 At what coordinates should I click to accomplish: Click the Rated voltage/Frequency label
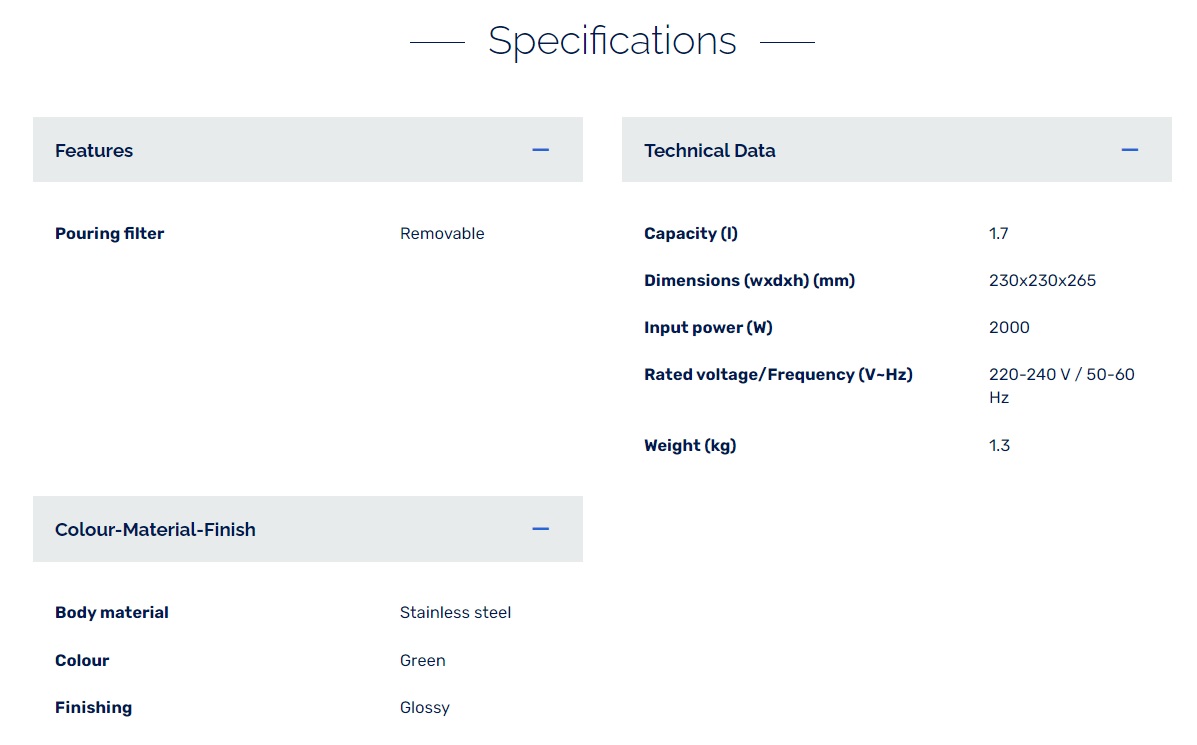click(x=778, y=375)
